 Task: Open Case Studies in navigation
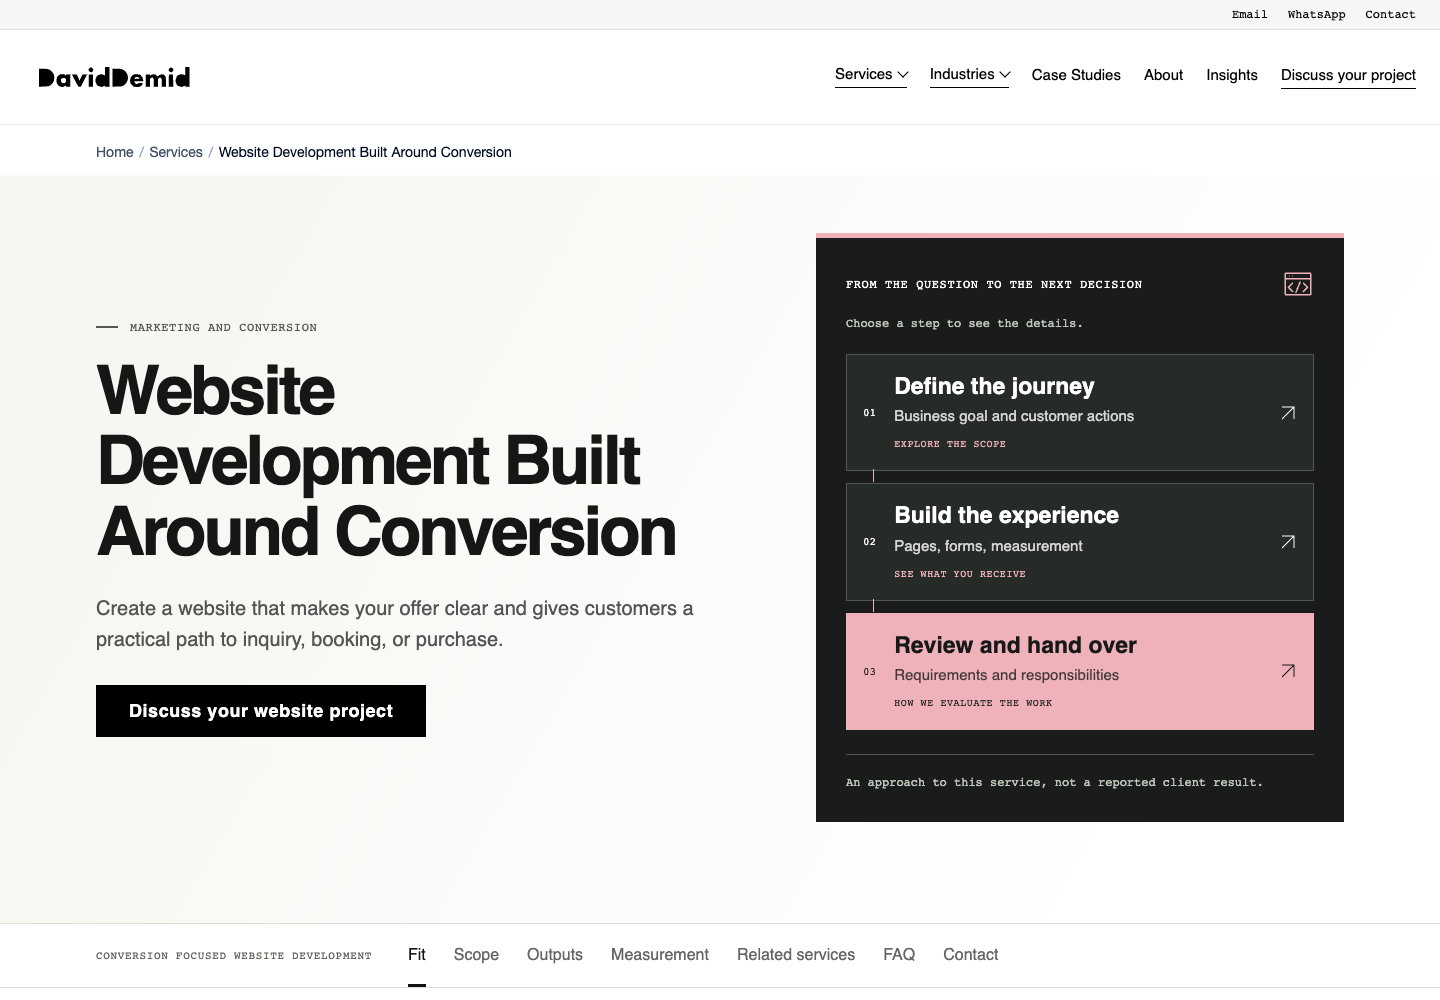(1076, 75)
